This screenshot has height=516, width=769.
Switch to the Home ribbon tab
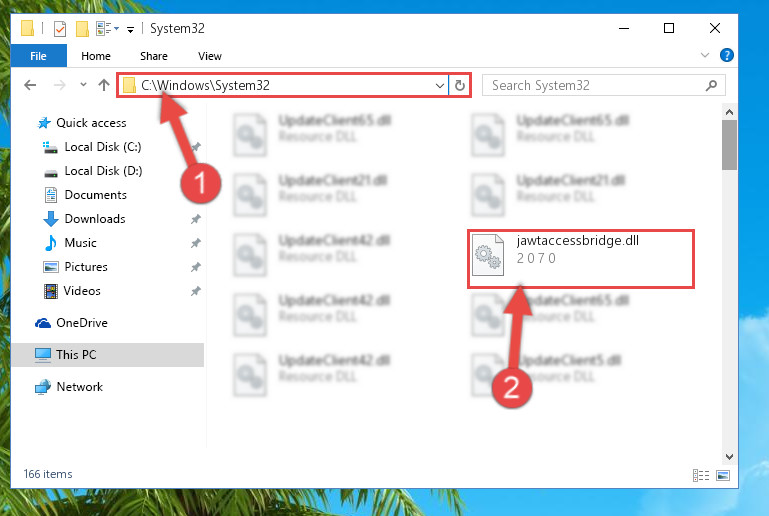point(96,56)
